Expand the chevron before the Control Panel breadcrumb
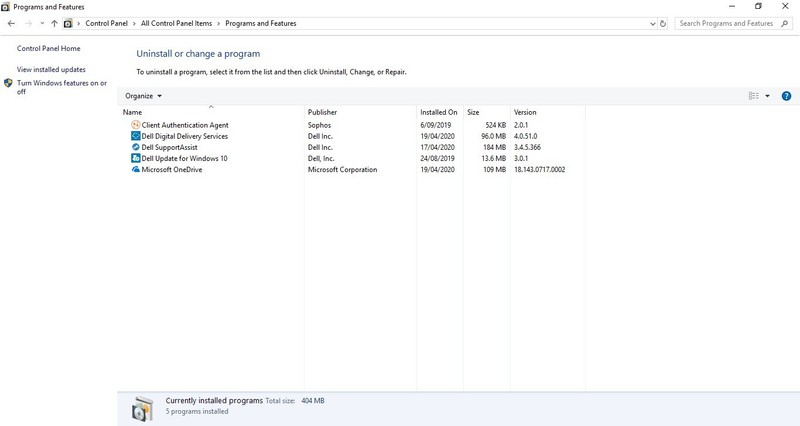 tap(79, 23)
